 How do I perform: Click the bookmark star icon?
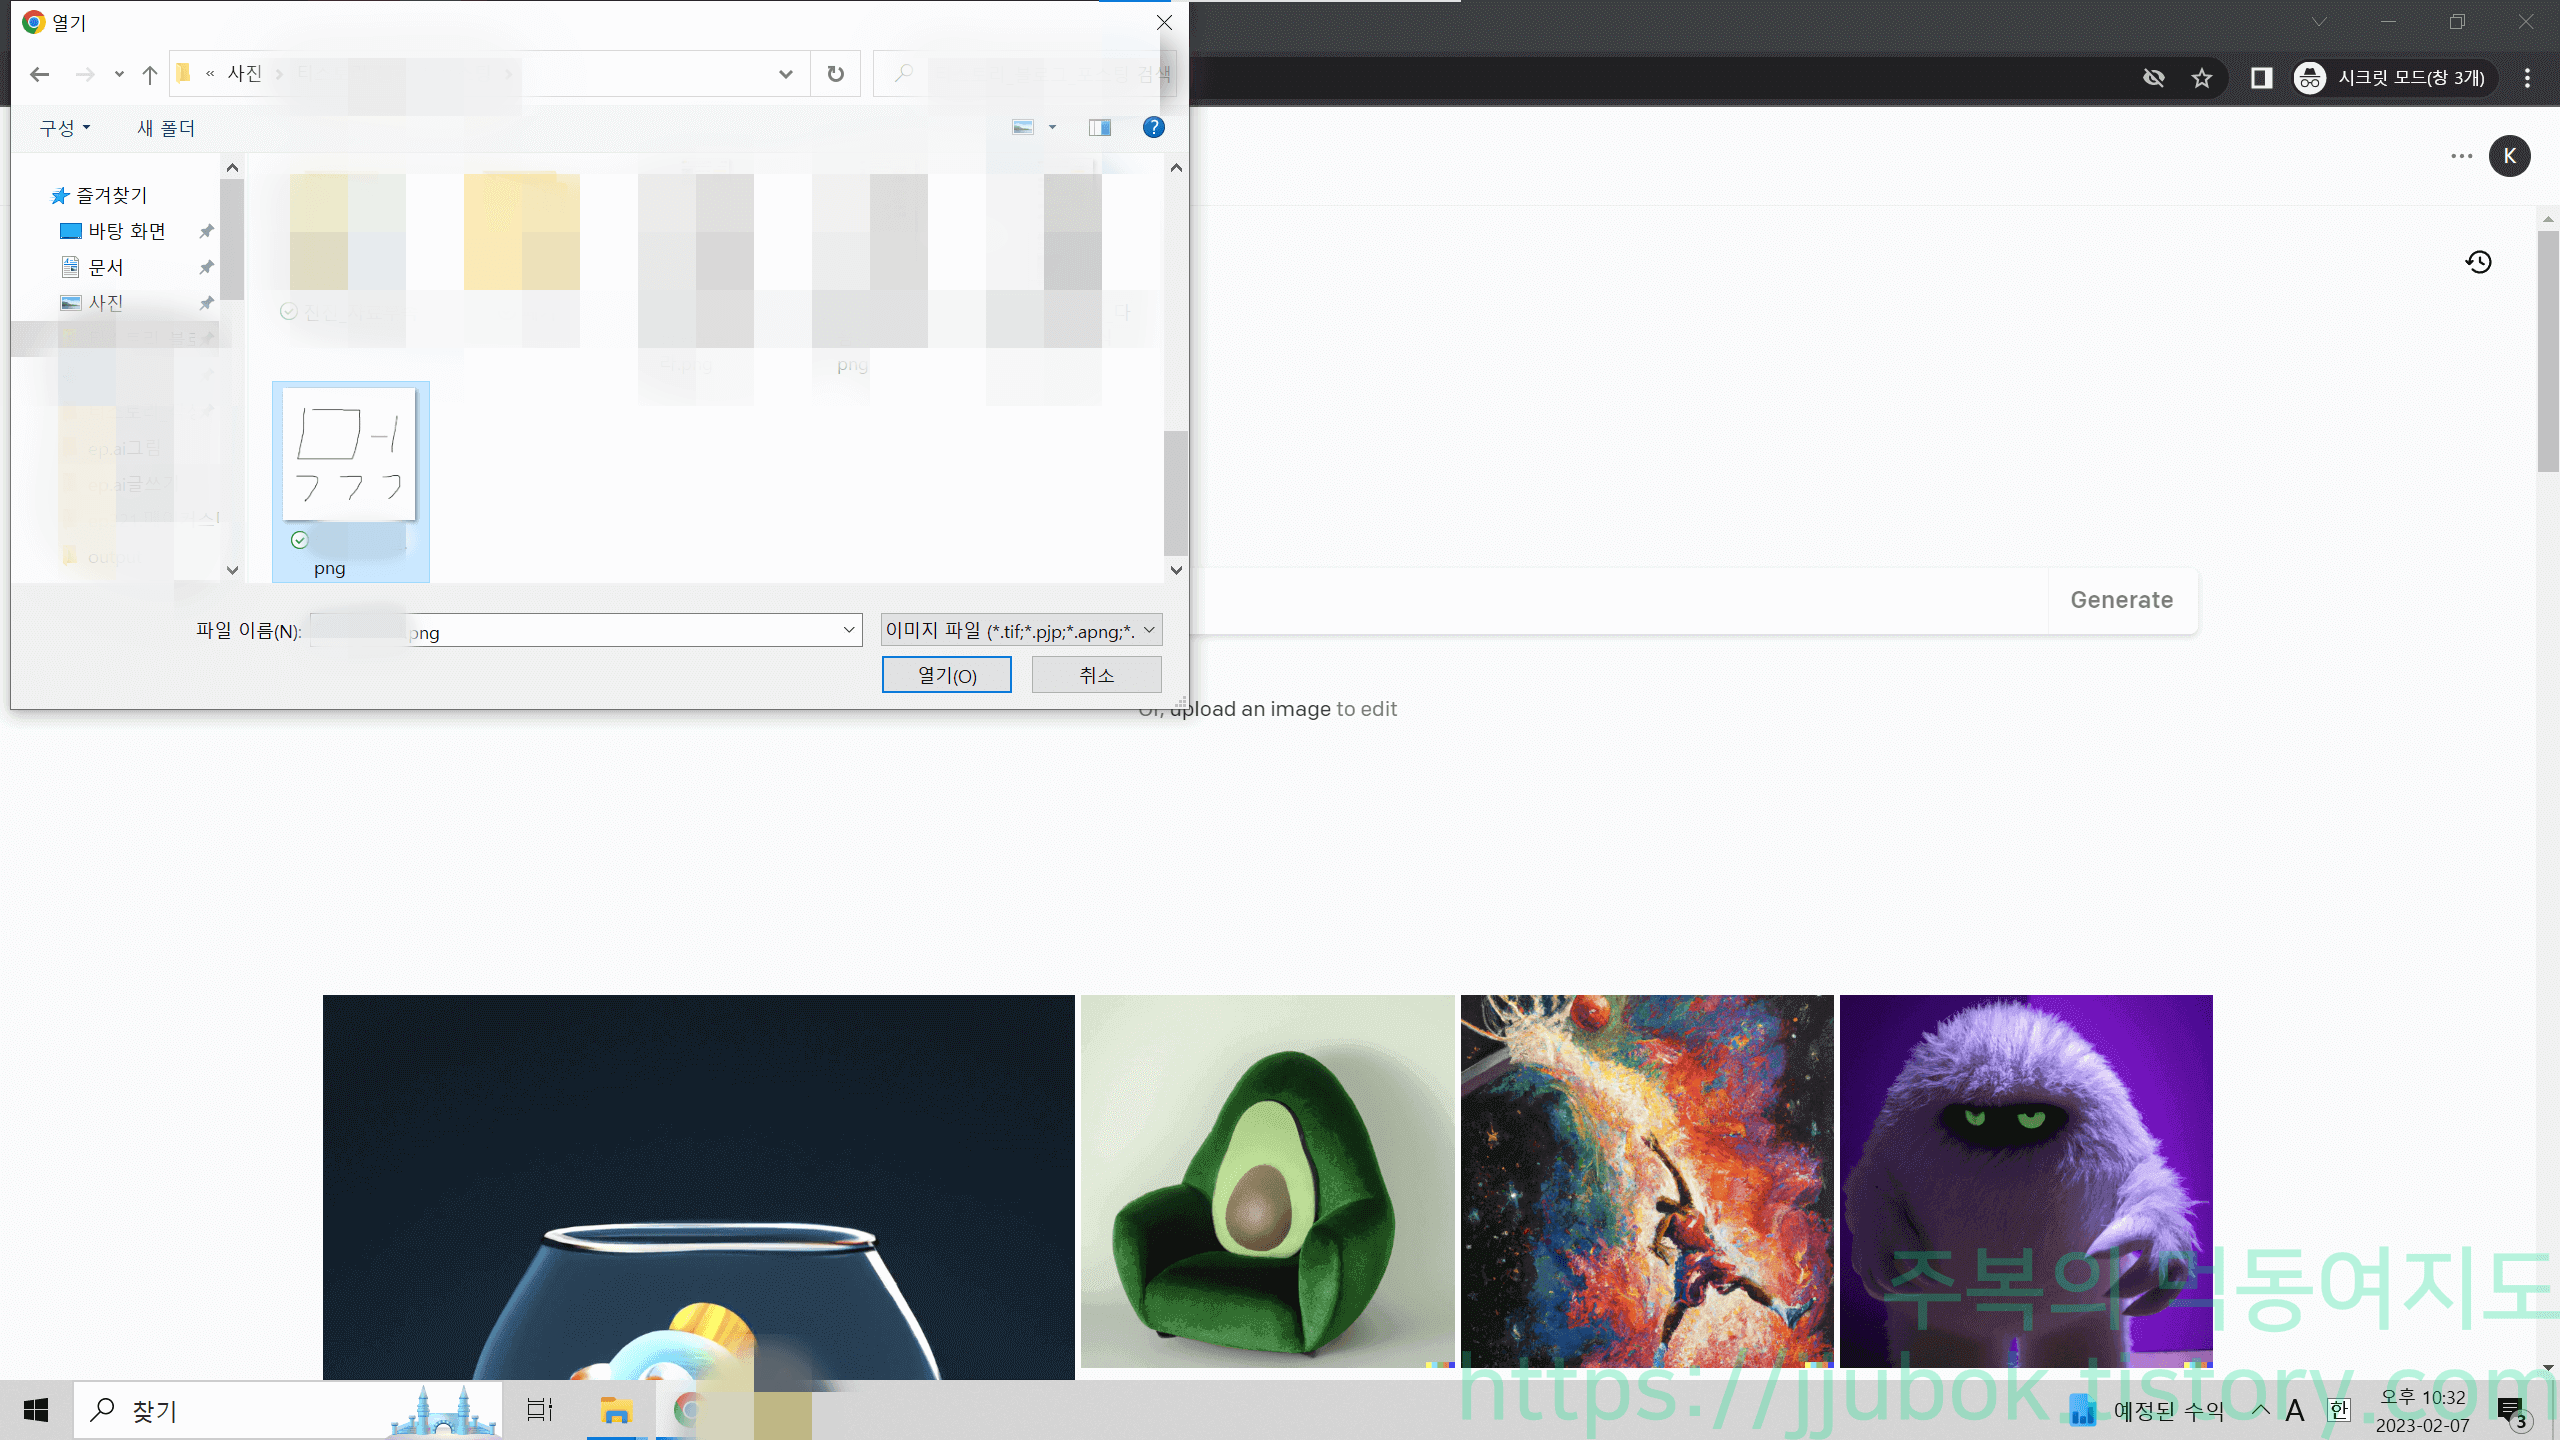[2201, 78]
